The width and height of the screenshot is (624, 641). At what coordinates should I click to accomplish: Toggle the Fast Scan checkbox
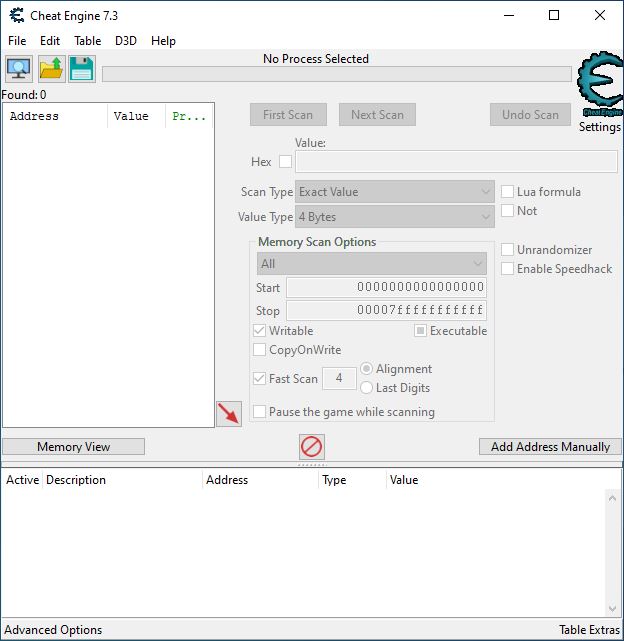[x=259, y=379]
